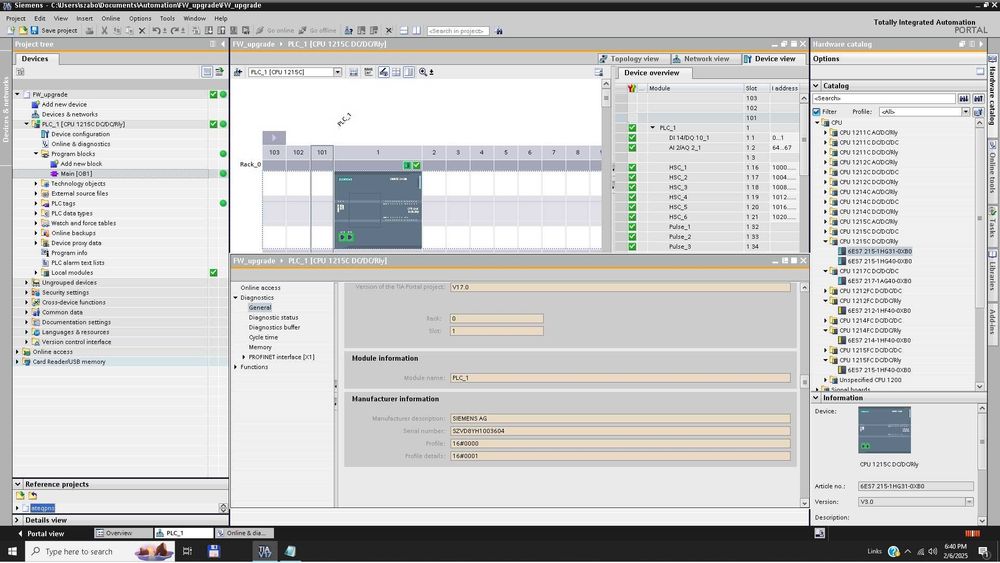Toggle the green checkbox on the HSC_1 row
This screenshot has width=1000, height=563.
point(632,168)
